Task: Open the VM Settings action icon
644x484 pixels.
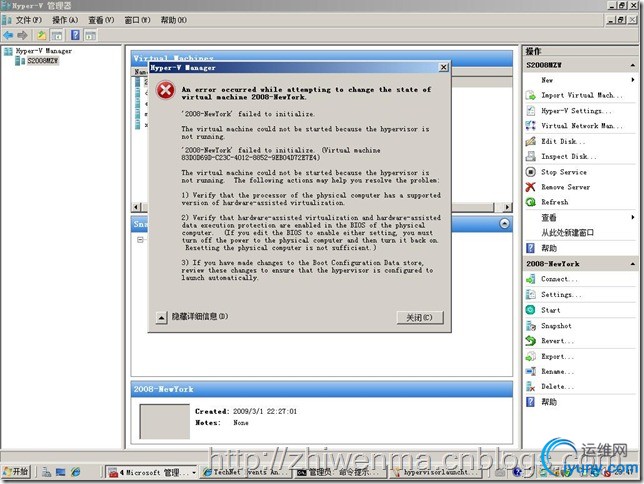Action: [x=531, y=295]
